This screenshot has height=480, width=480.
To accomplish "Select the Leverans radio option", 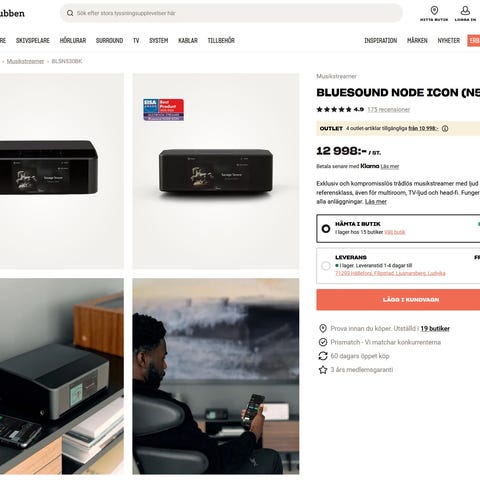I will pyautogui.click(x=326, y=266).
